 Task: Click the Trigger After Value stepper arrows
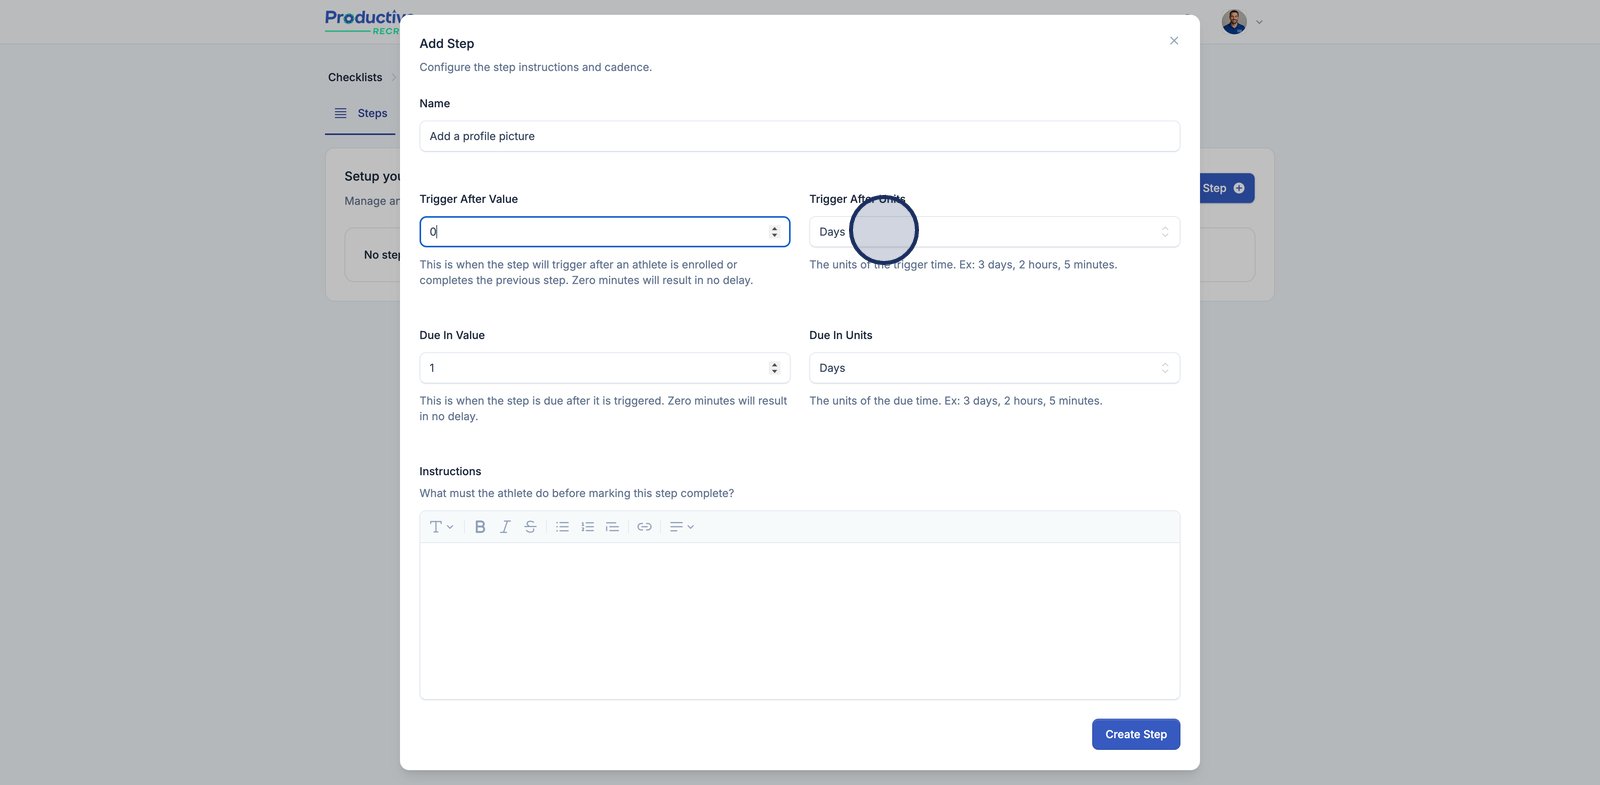[774, 232]
